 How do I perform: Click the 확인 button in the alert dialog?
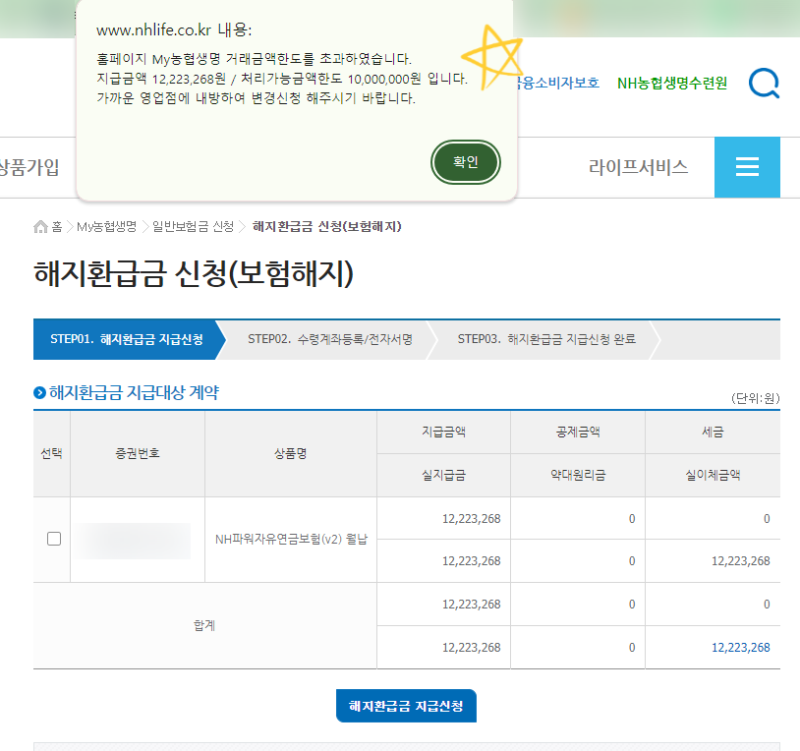tap(465, 162)
